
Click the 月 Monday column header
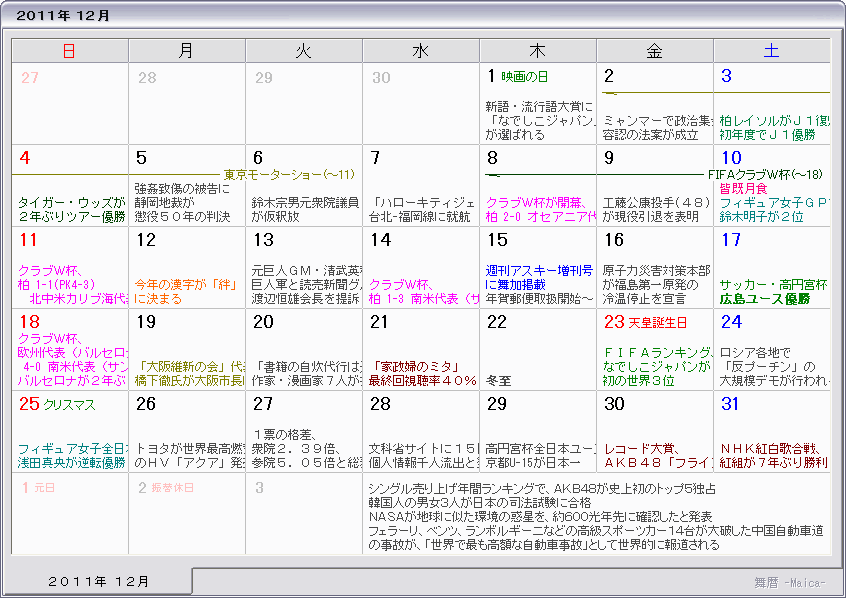(x=187, y=51)
